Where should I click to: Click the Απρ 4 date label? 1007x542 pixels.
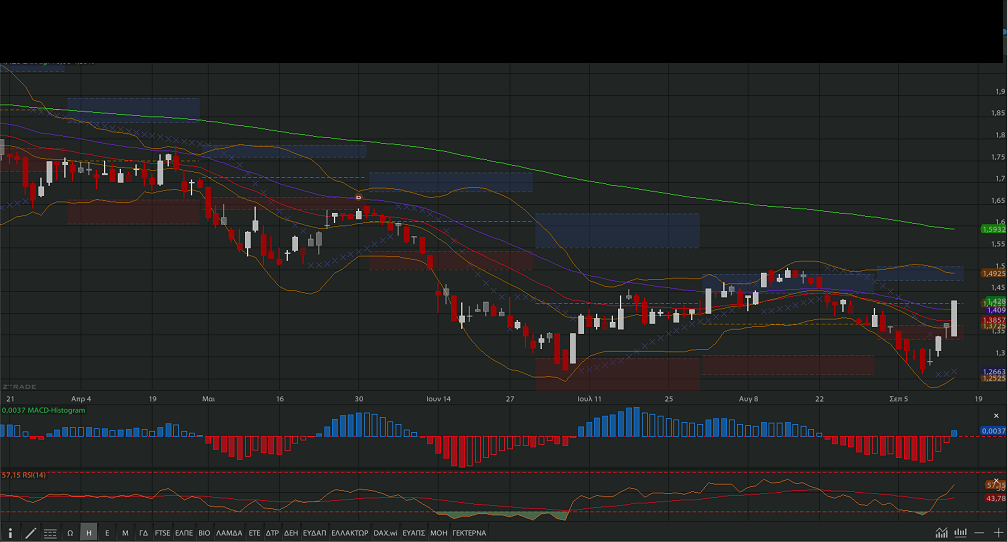(81, 399)
